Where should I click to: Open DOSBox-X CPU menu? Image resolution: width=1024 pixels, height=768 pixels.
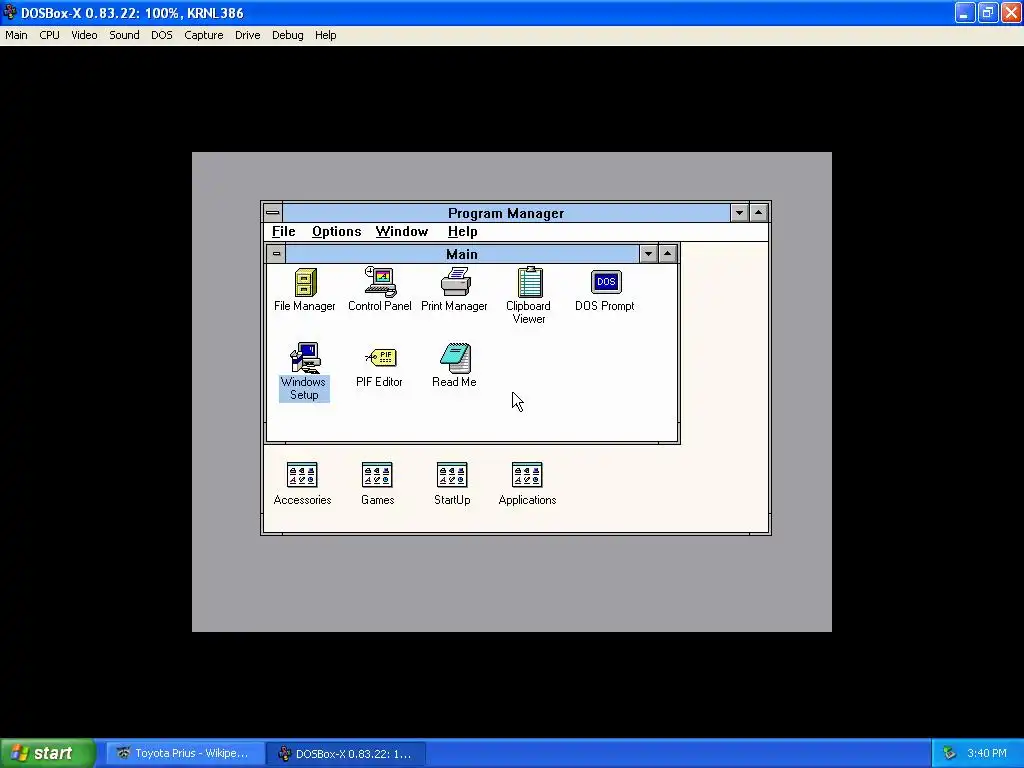click(x=50, y=35)
